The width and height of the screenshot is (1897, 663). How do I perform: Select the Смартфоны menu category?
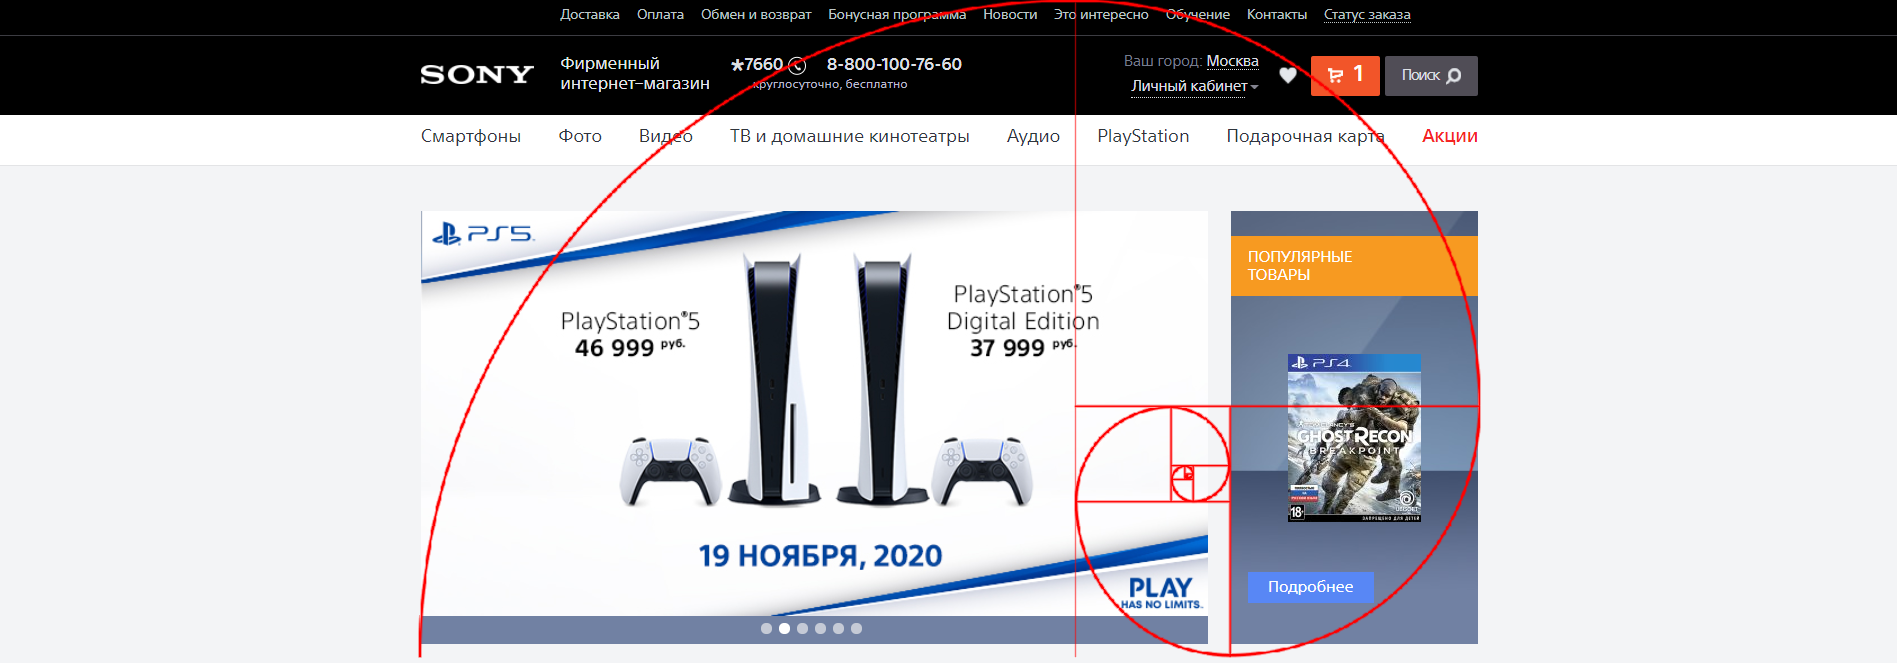pos(471,136)
